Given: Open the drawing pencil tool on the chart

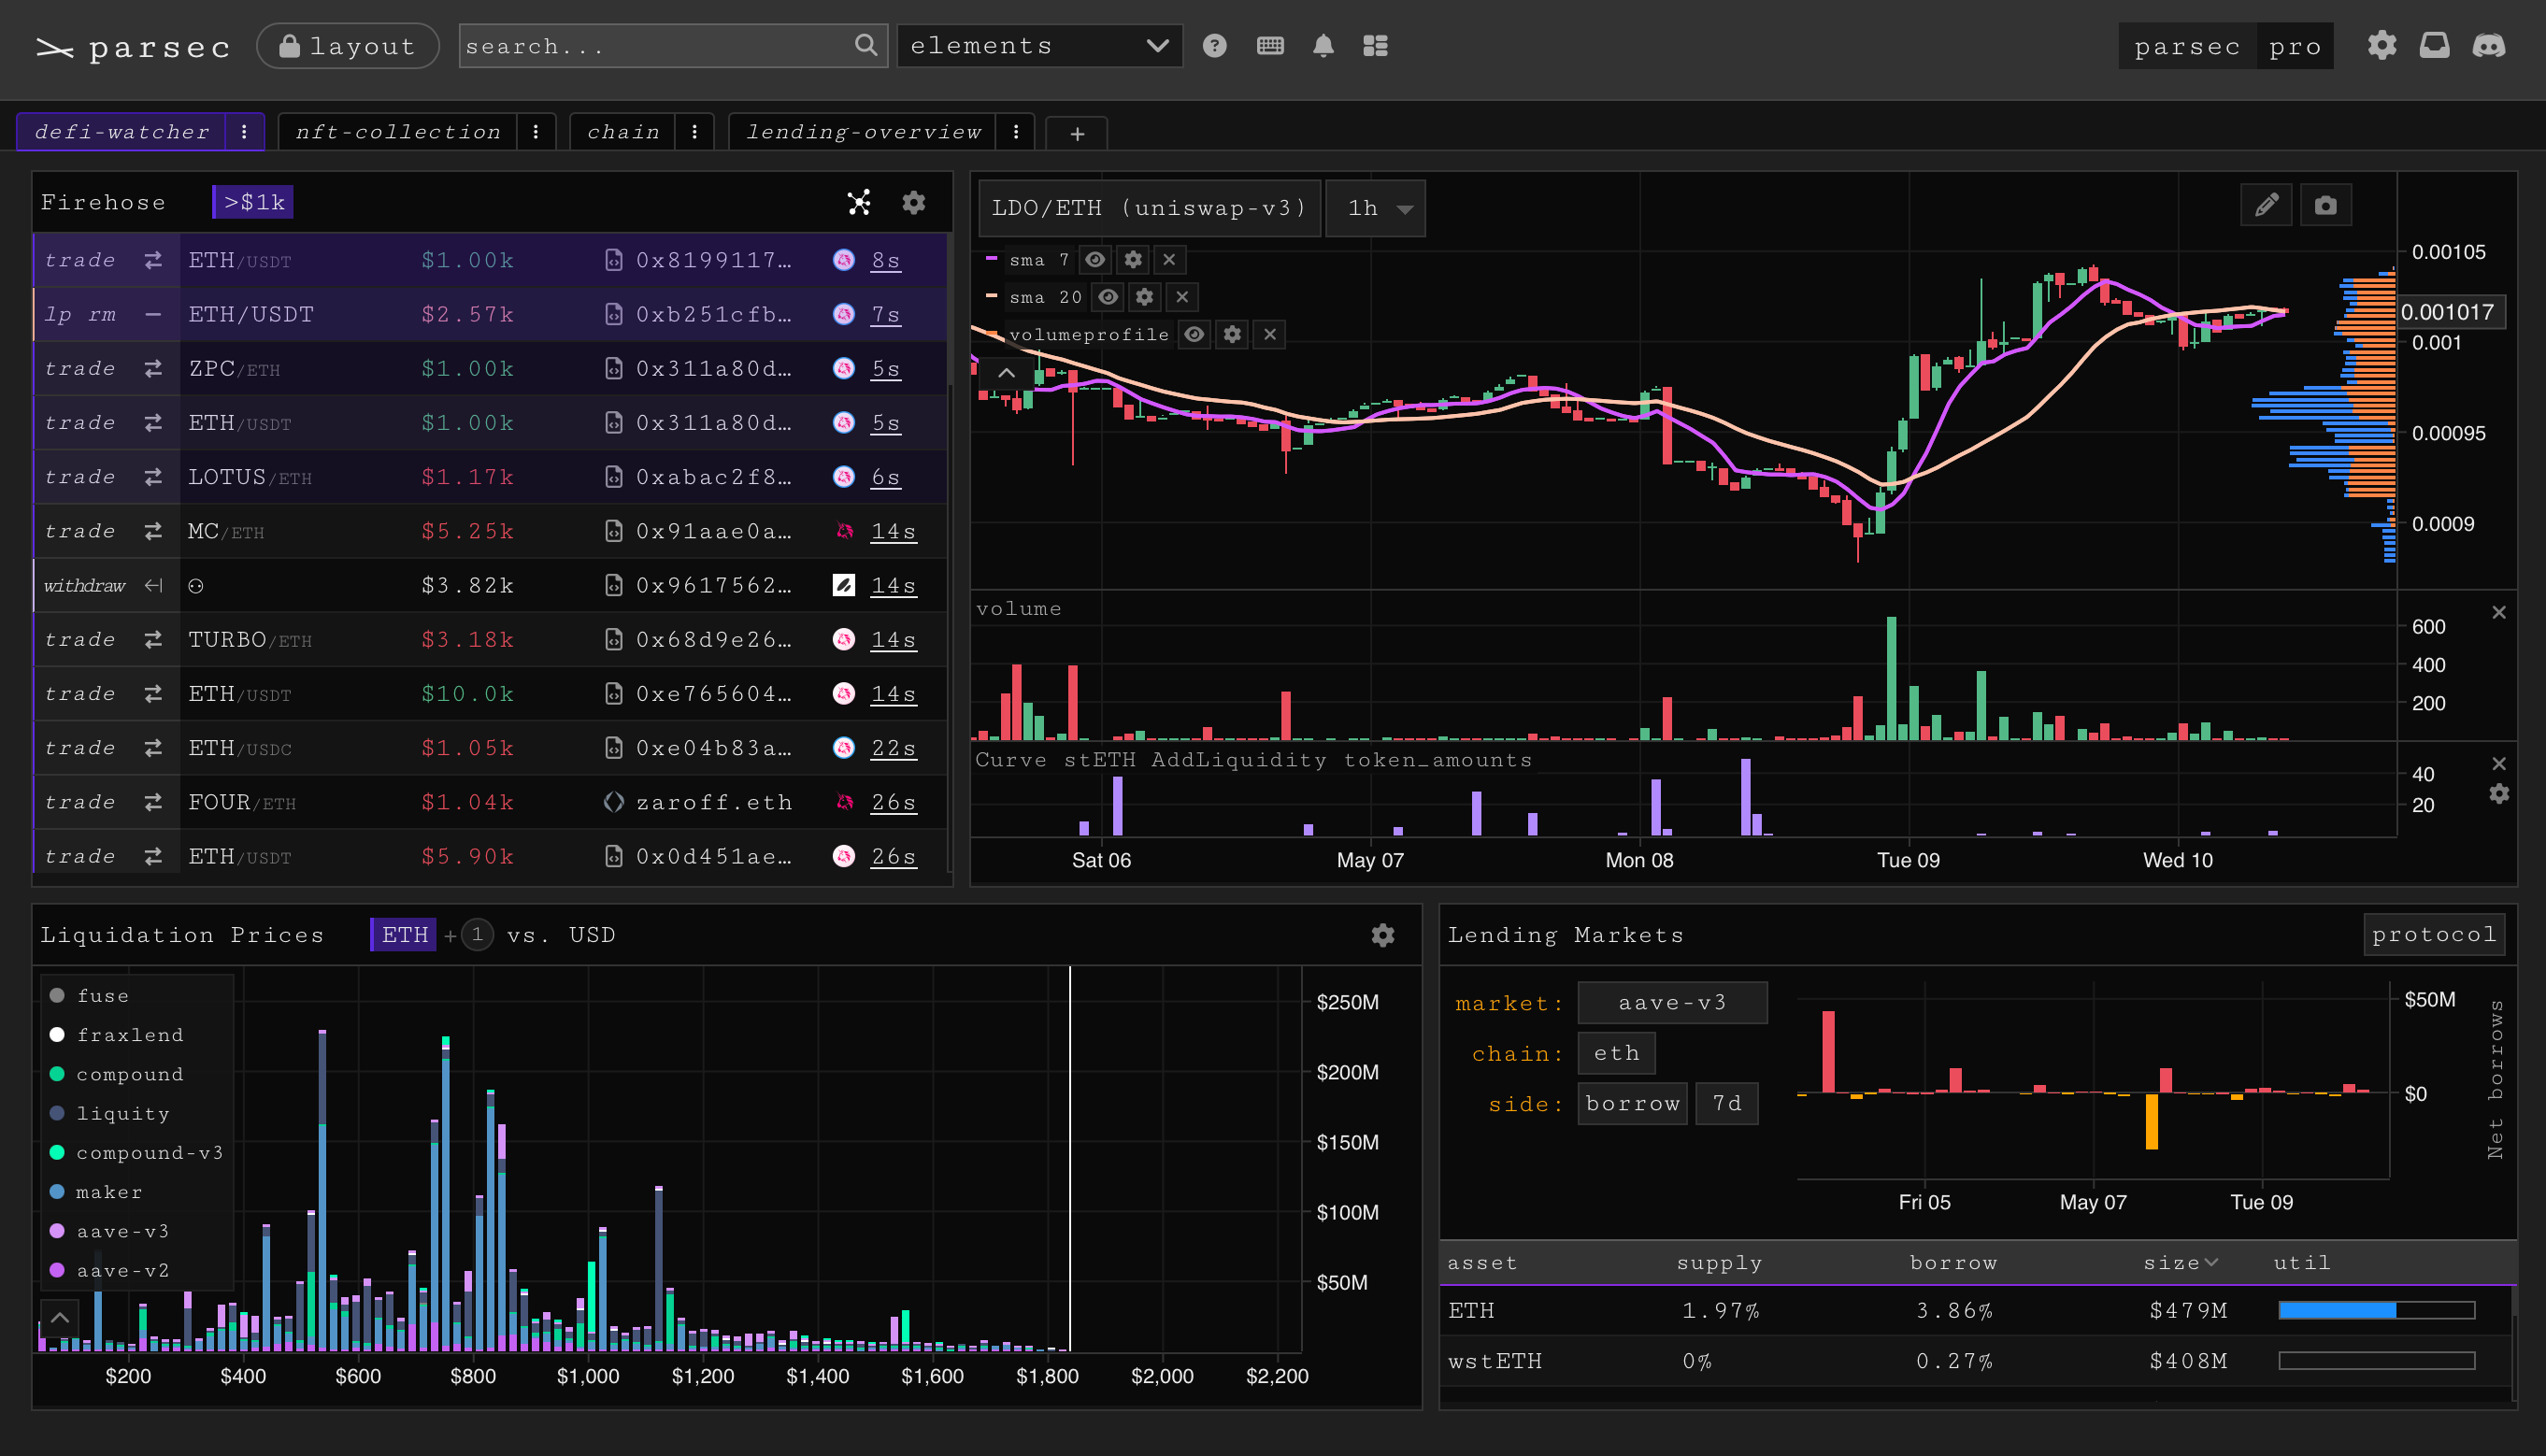Looking at the screenshot, I should pyautogui.click(x=2266, y=204).
